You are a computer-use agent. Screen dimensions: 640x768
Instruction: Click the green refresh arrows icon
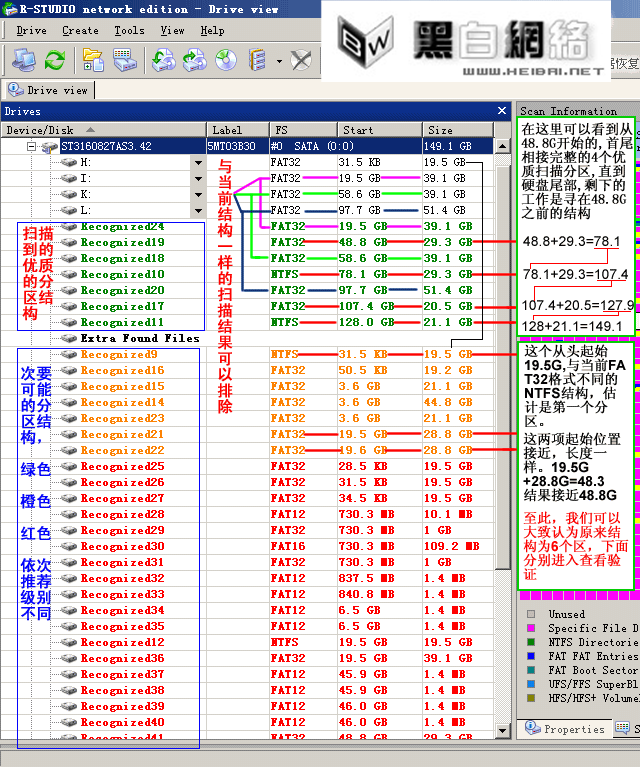55,60
